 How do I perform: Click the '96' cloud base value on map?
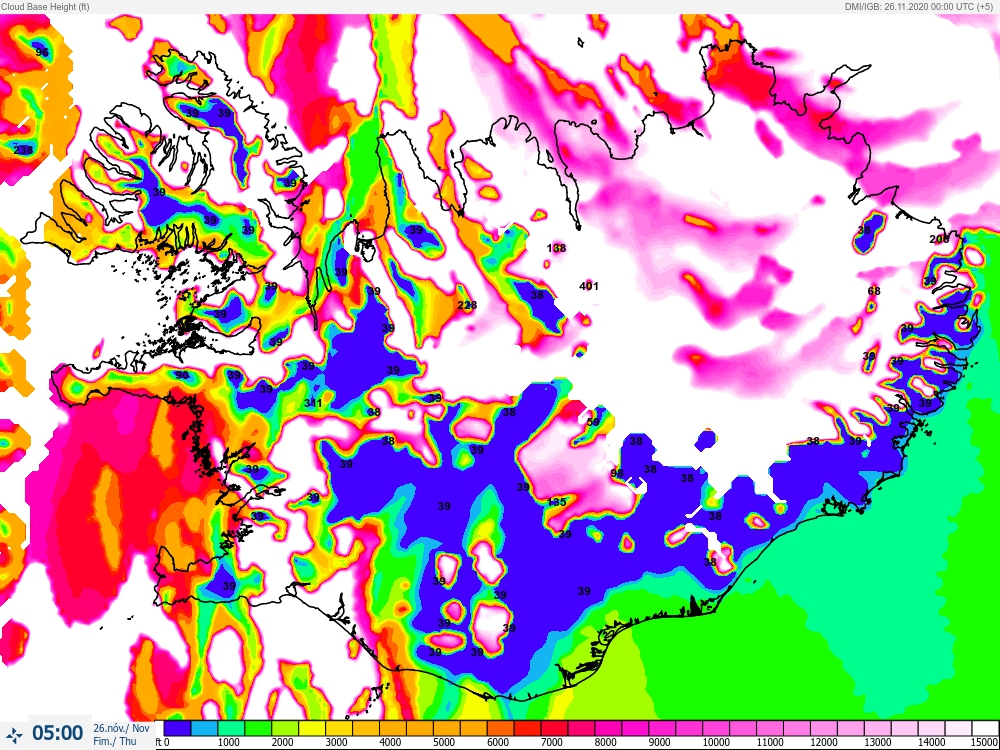42,52
